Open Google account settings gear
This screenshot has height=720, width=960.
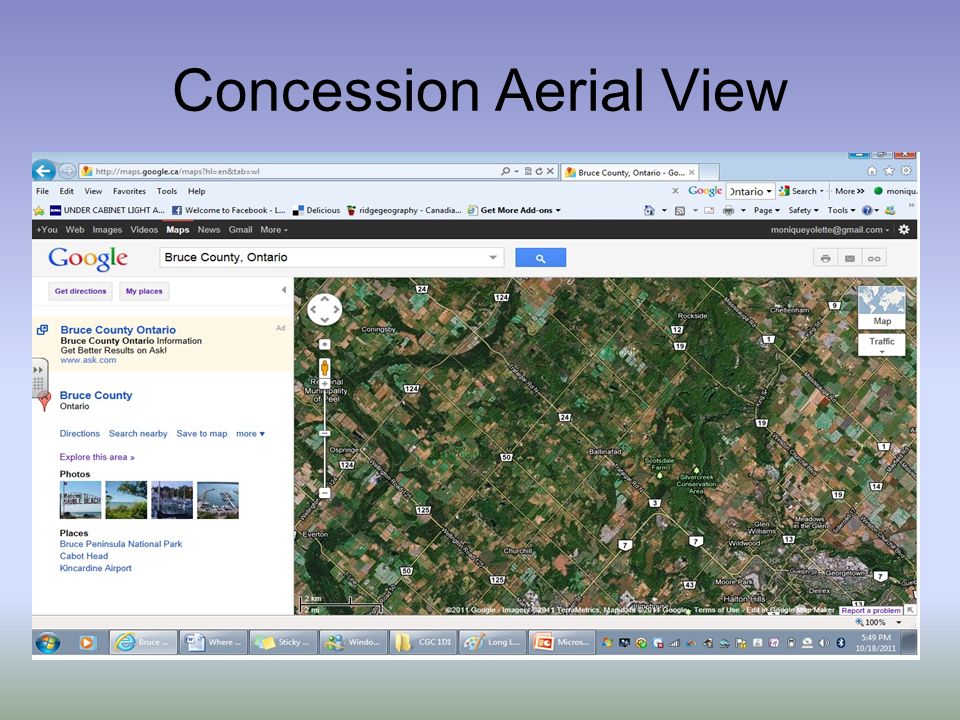[904, 230]
